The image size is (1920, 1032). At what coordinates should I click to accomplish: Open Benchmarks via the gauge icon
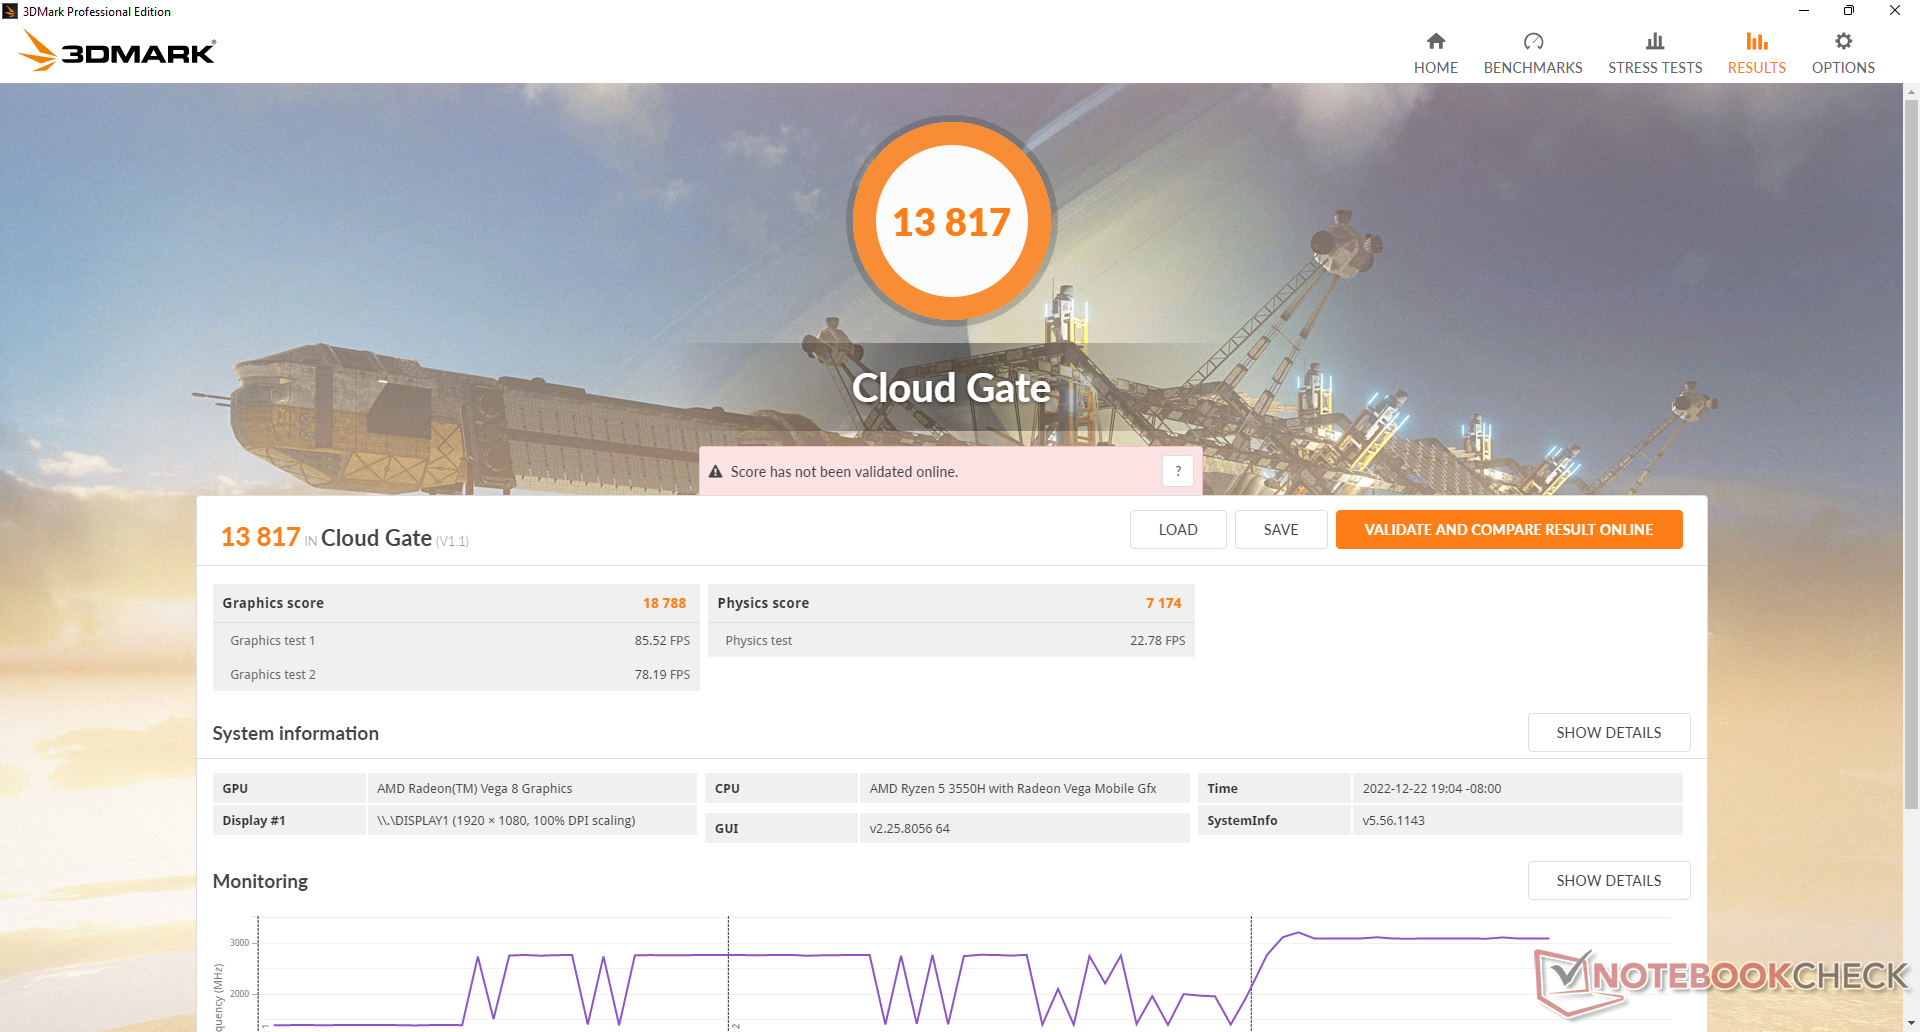click(1532, 41)
